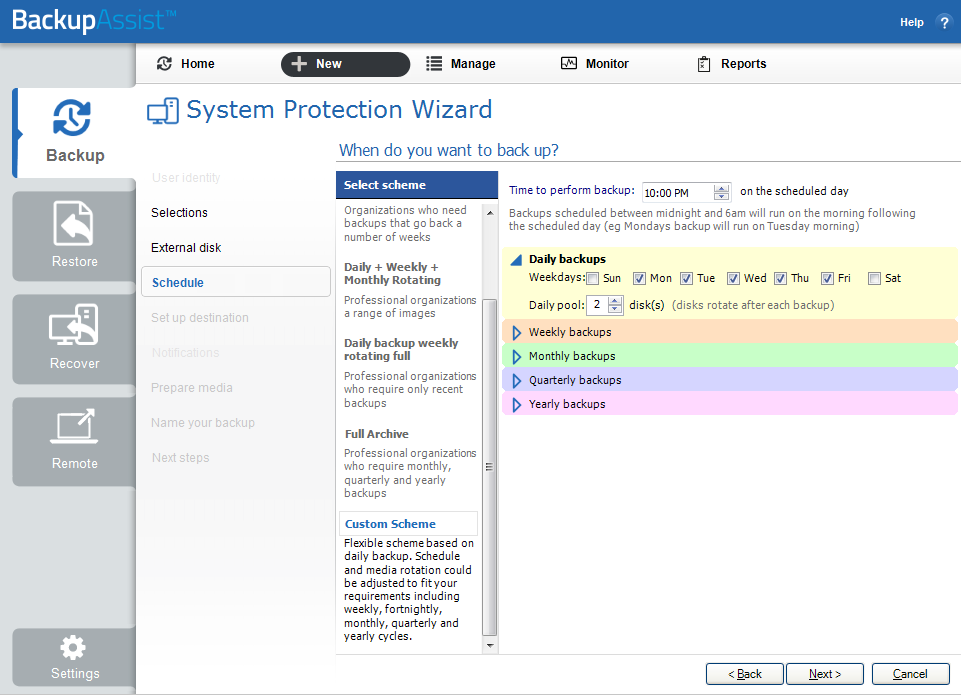961x695 pixels.
Task: Open the Reports tab
Action: 732,64
